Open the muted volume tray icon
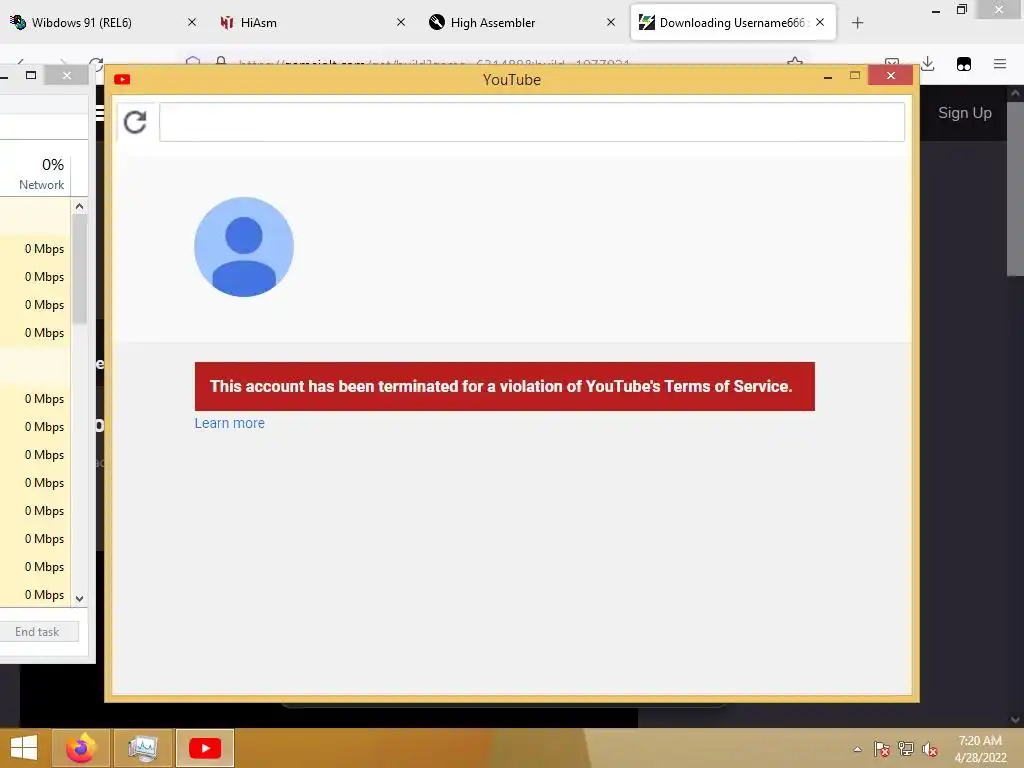This screenshot has height=768, width=1024. pyautogui.click(x=930, y=749)
